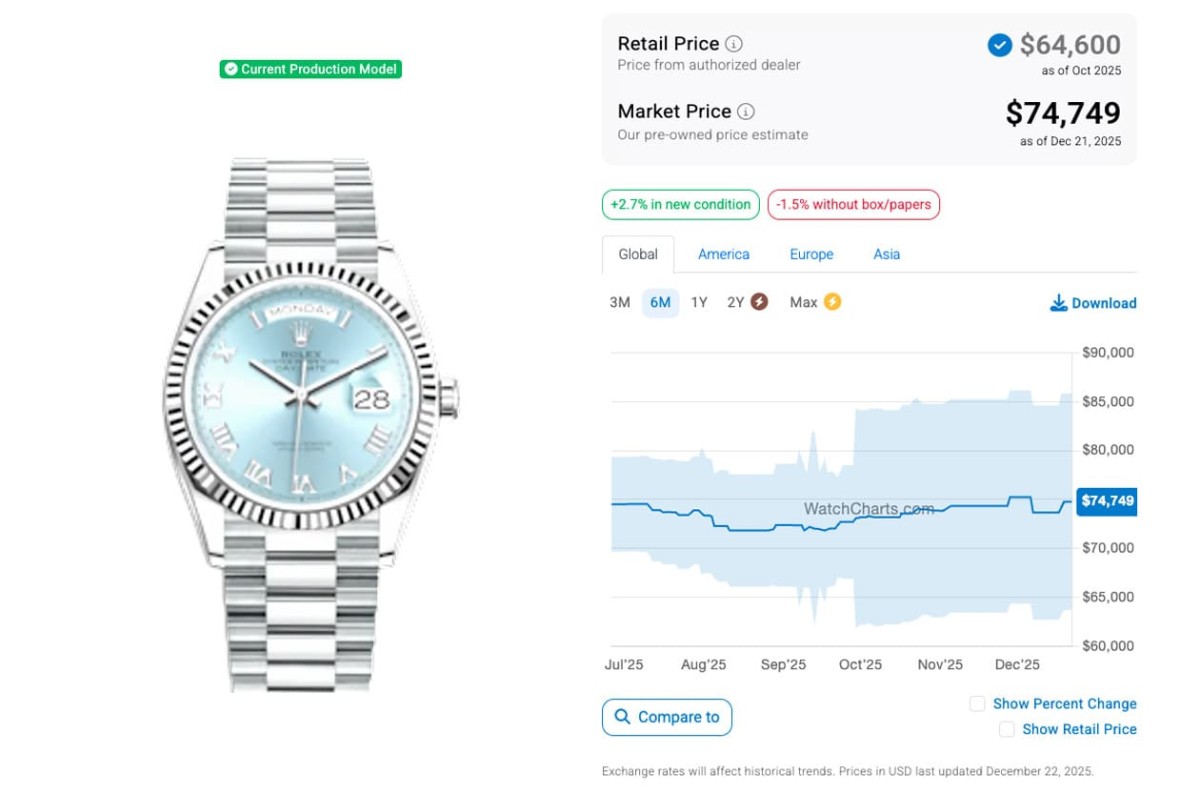The height and width of the screenshot is (794, 1200).
Task: Click the Retail Price info icon
Action: 734,44
